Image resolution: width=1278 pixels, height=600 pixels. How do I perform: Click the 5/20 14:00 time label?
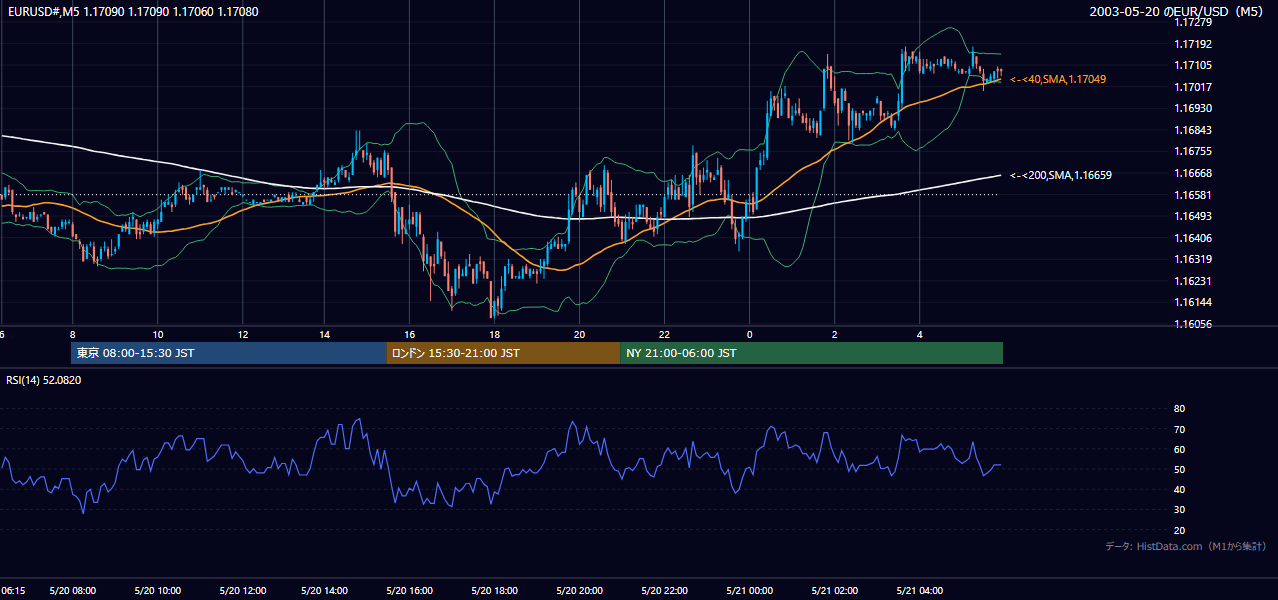326,591
